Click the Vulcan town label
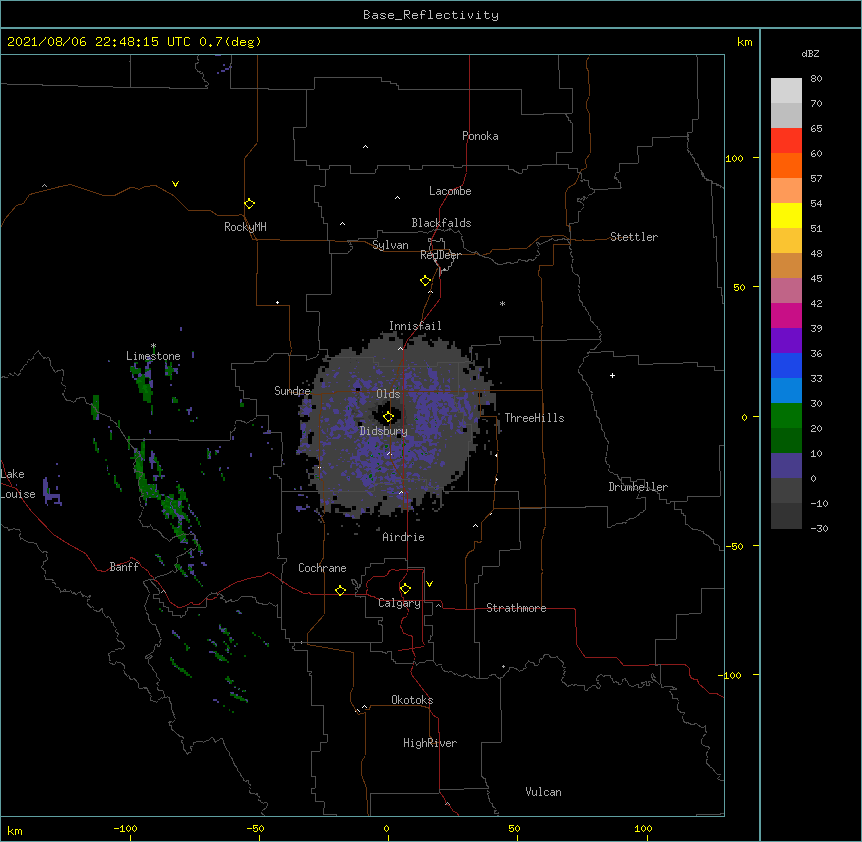 tap(543, 792)
